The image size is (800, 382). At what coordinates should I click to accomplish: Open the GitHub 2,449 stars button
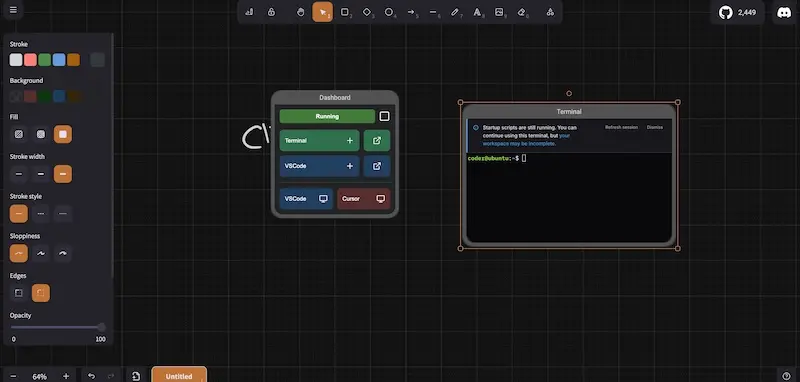coord(738,13)
